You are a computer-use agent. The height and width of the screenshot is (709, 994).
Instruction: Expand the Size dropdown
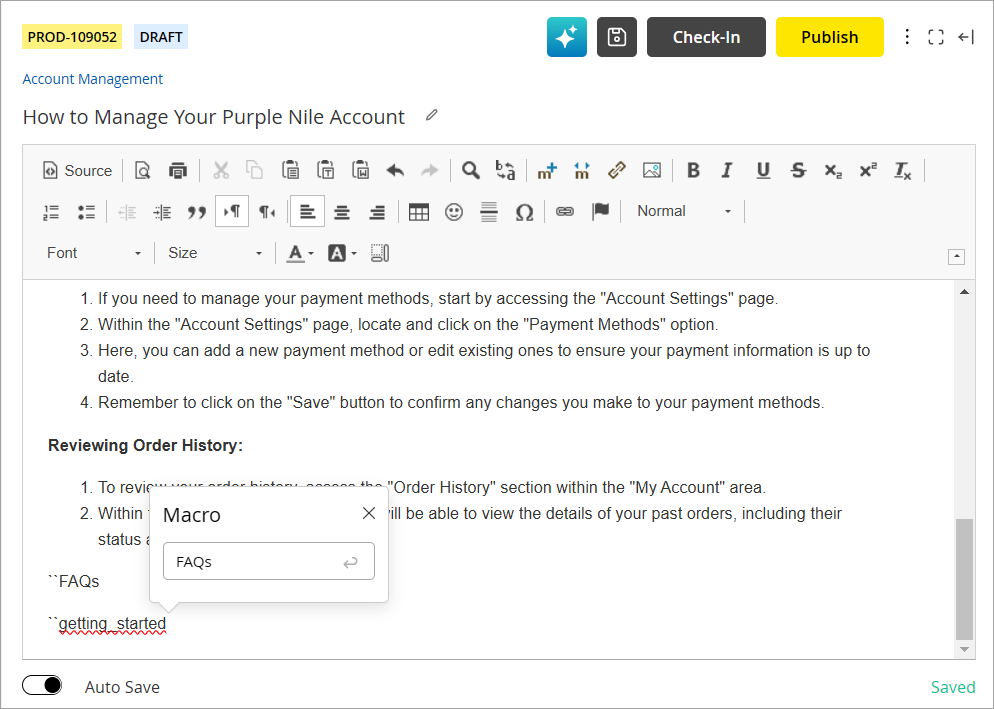(x=214, y=253)
